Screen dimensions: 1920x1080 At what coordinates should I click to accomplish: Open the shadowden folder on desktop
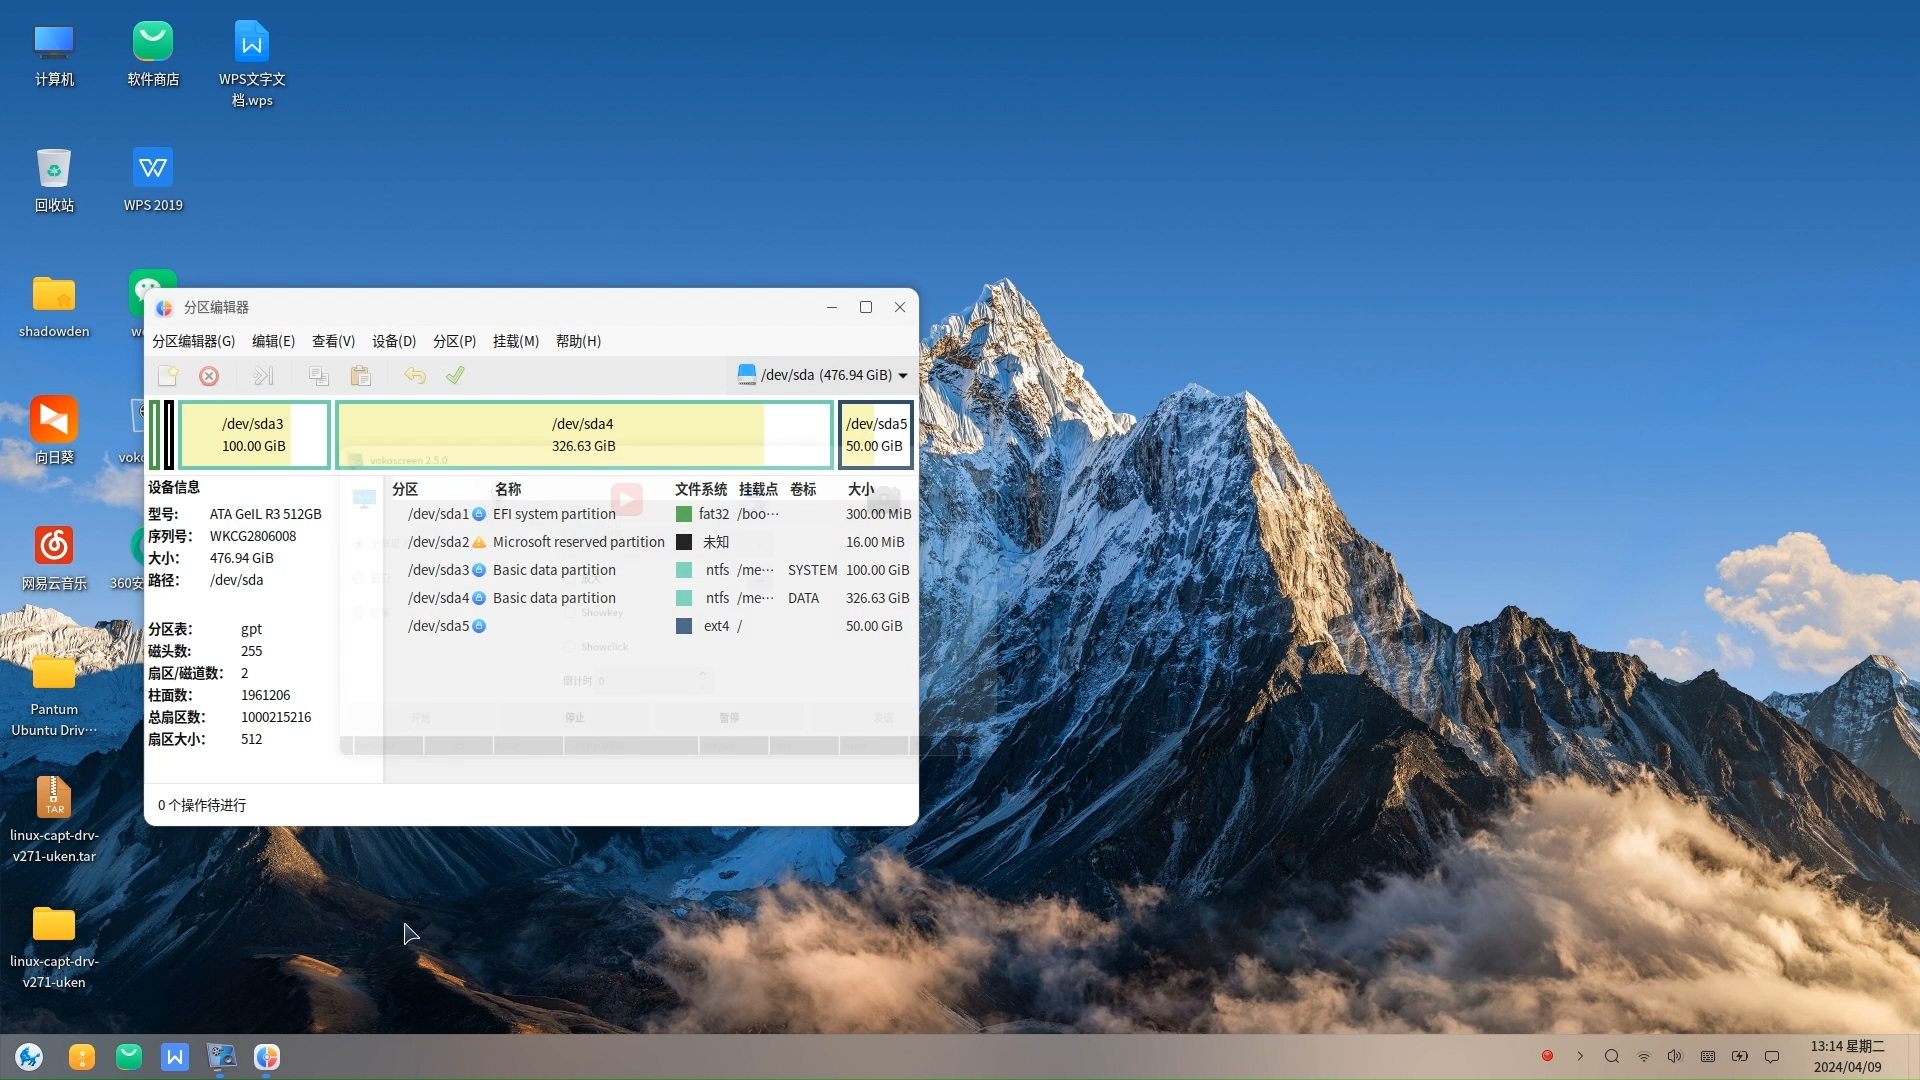(54, 306)
